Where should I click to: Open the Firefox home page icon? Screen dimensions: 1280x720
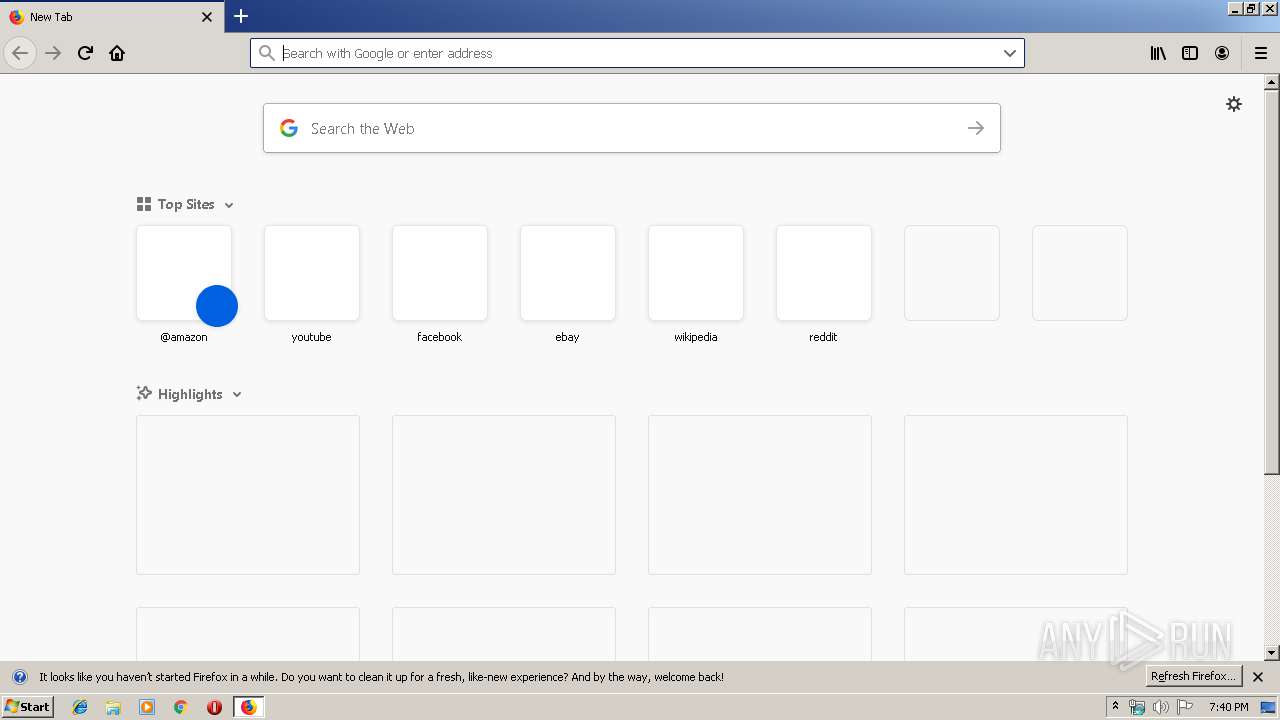(x=117, y=53)
